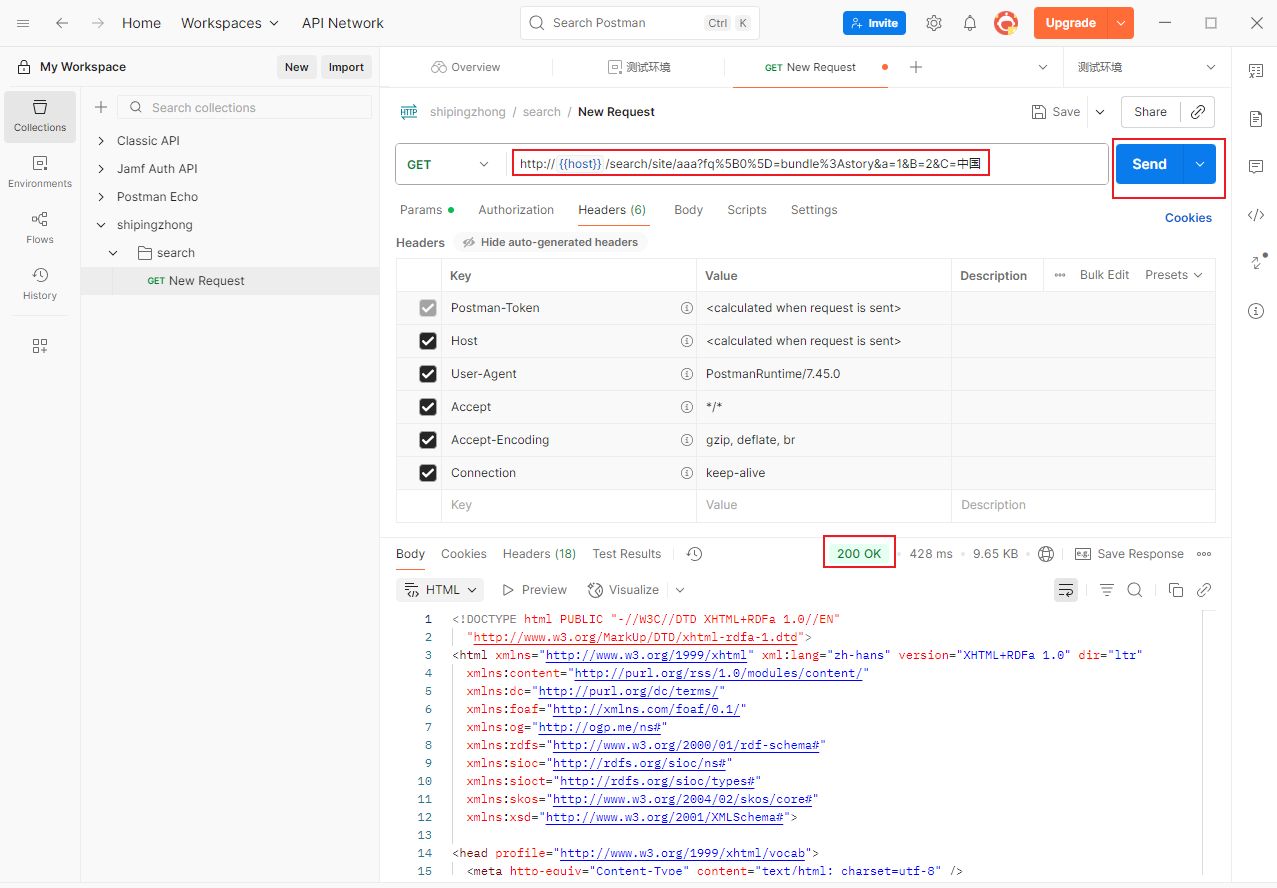Screen dimensions: 1277x888
Task: Open the HTML response format dropdown
Action: point(441,590)
